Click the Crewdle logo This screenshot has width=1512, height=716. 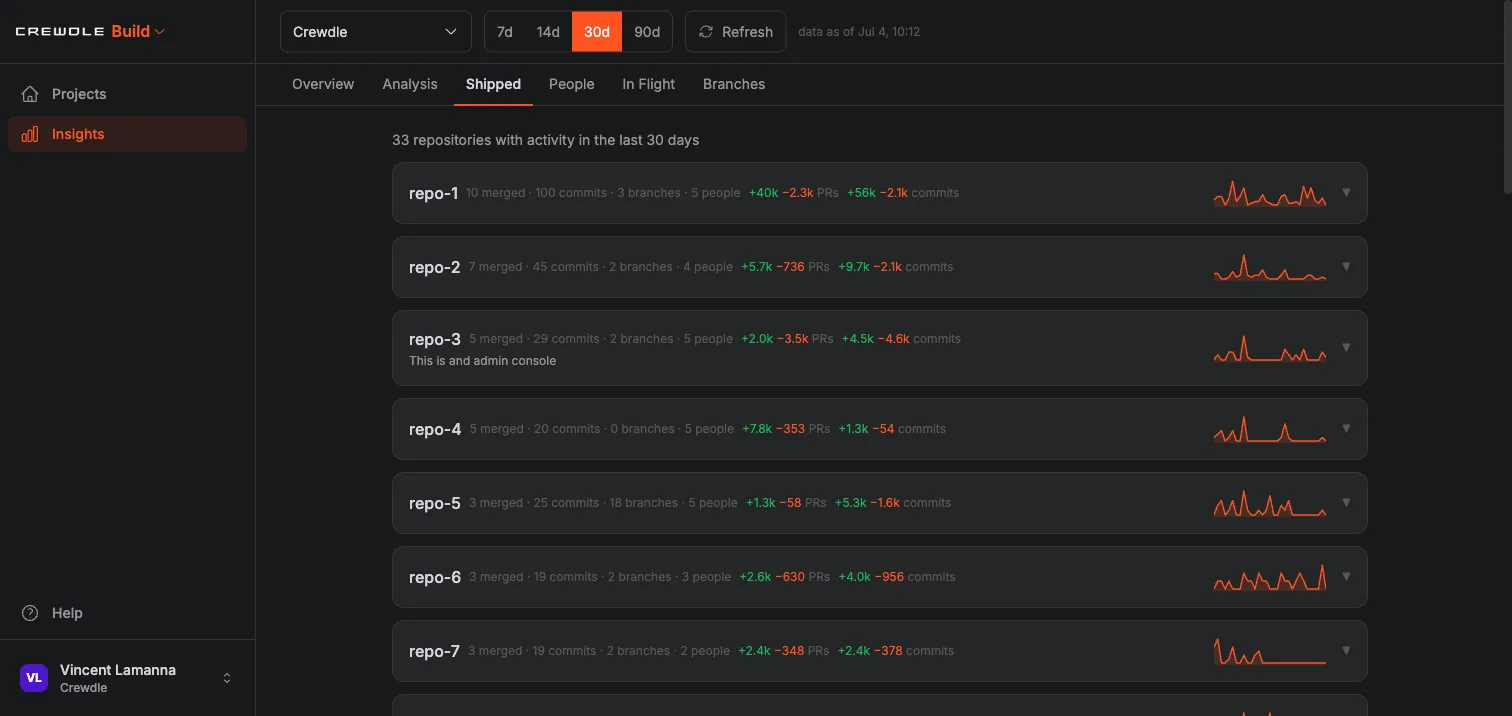point(60,32)
